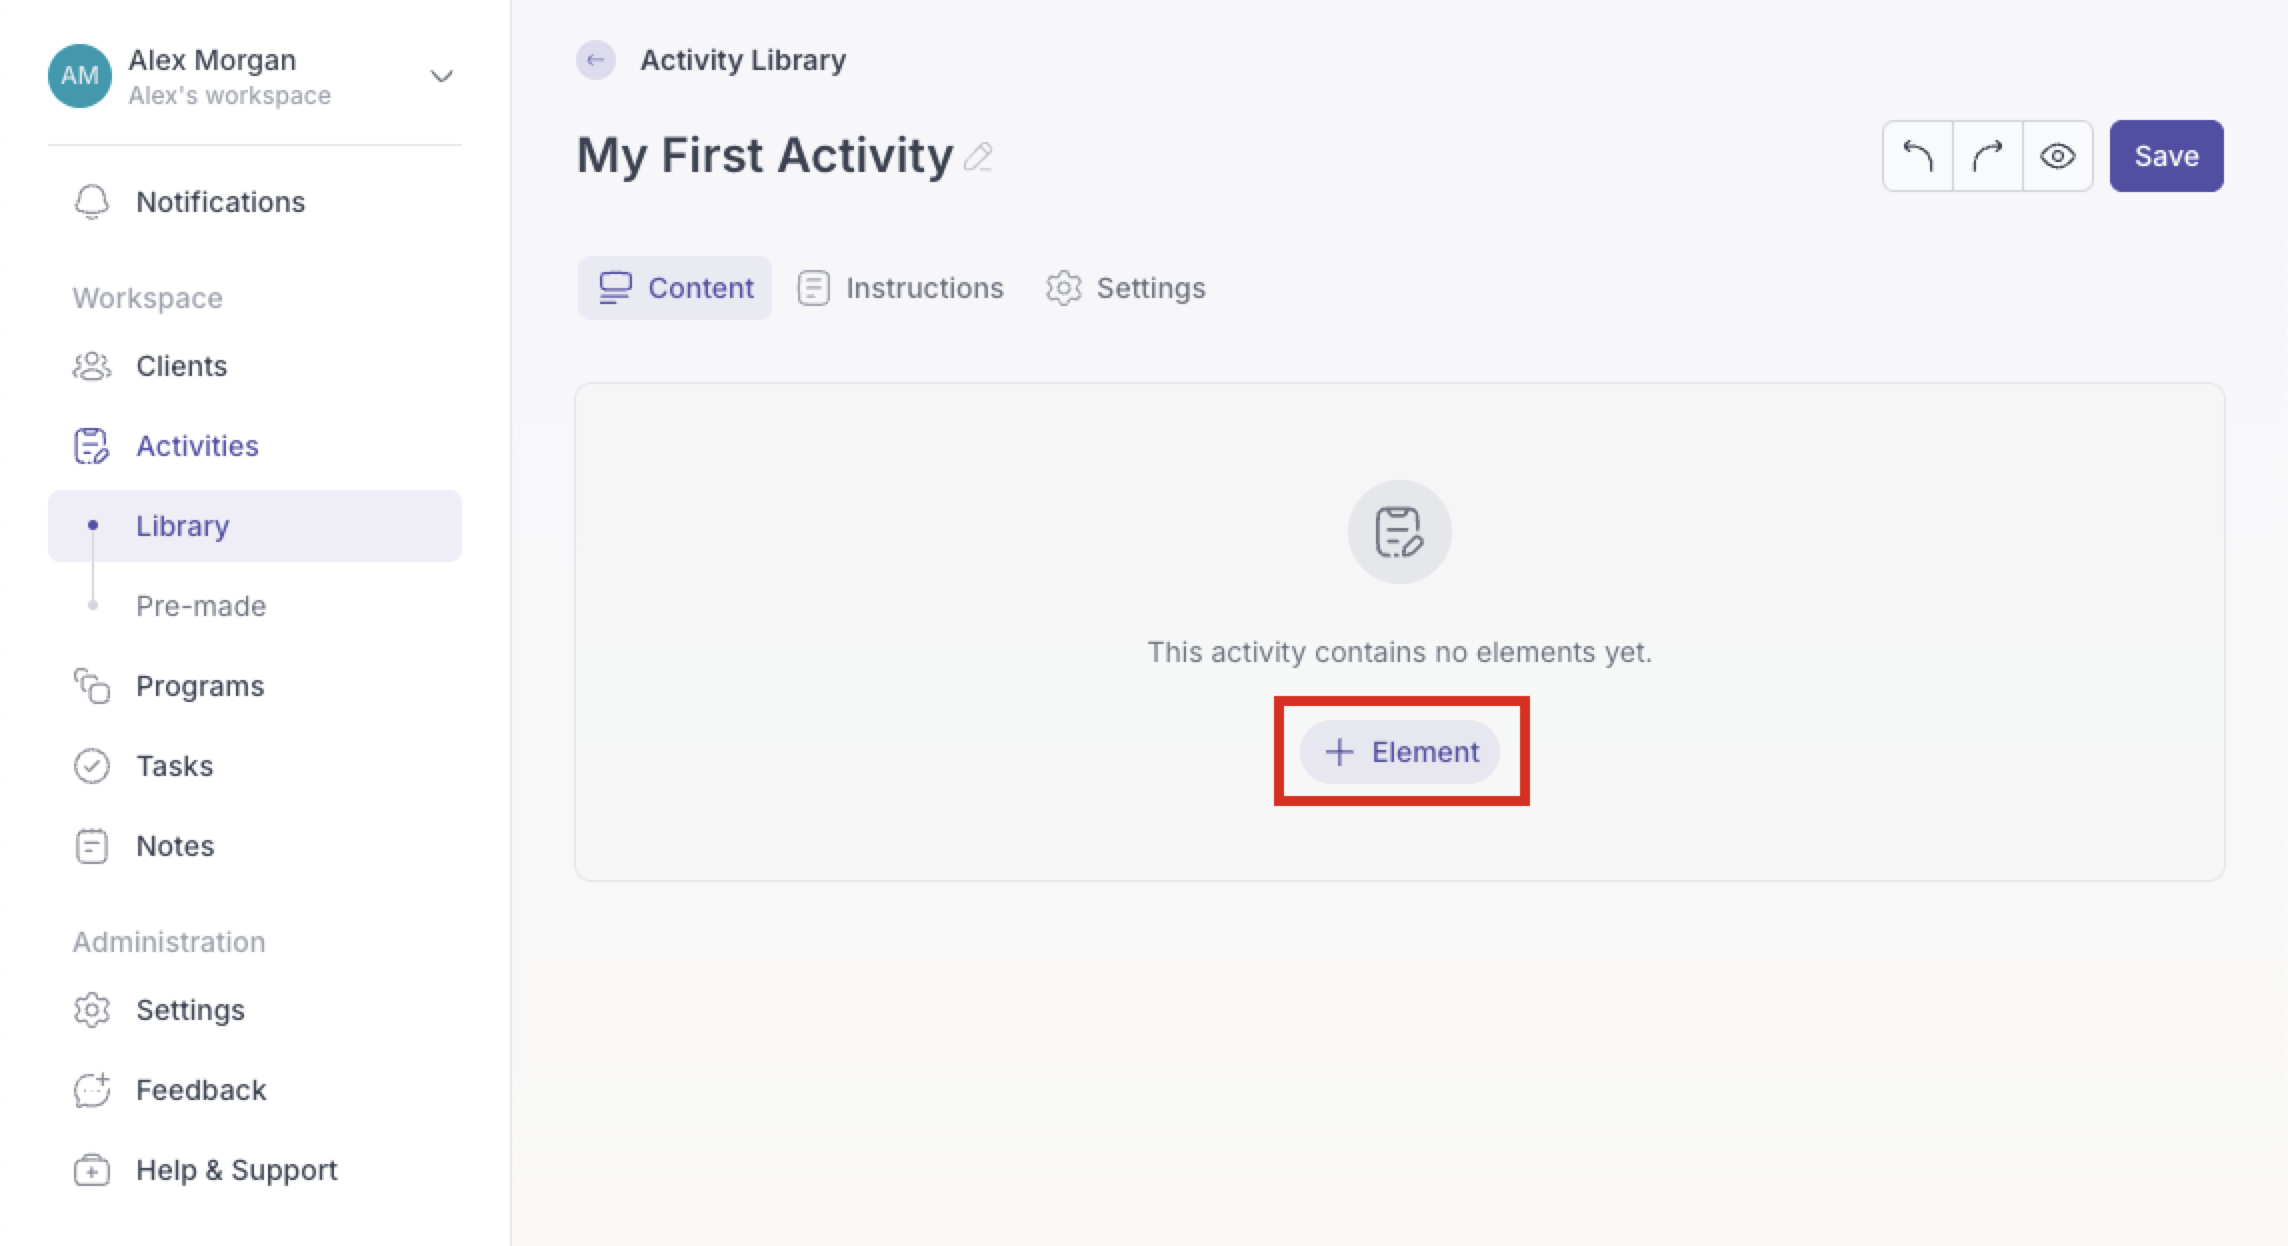The height and width of the screenshot is (1246, 2288).
Task: Click the AM avatar circle
Action: (80, 76)
